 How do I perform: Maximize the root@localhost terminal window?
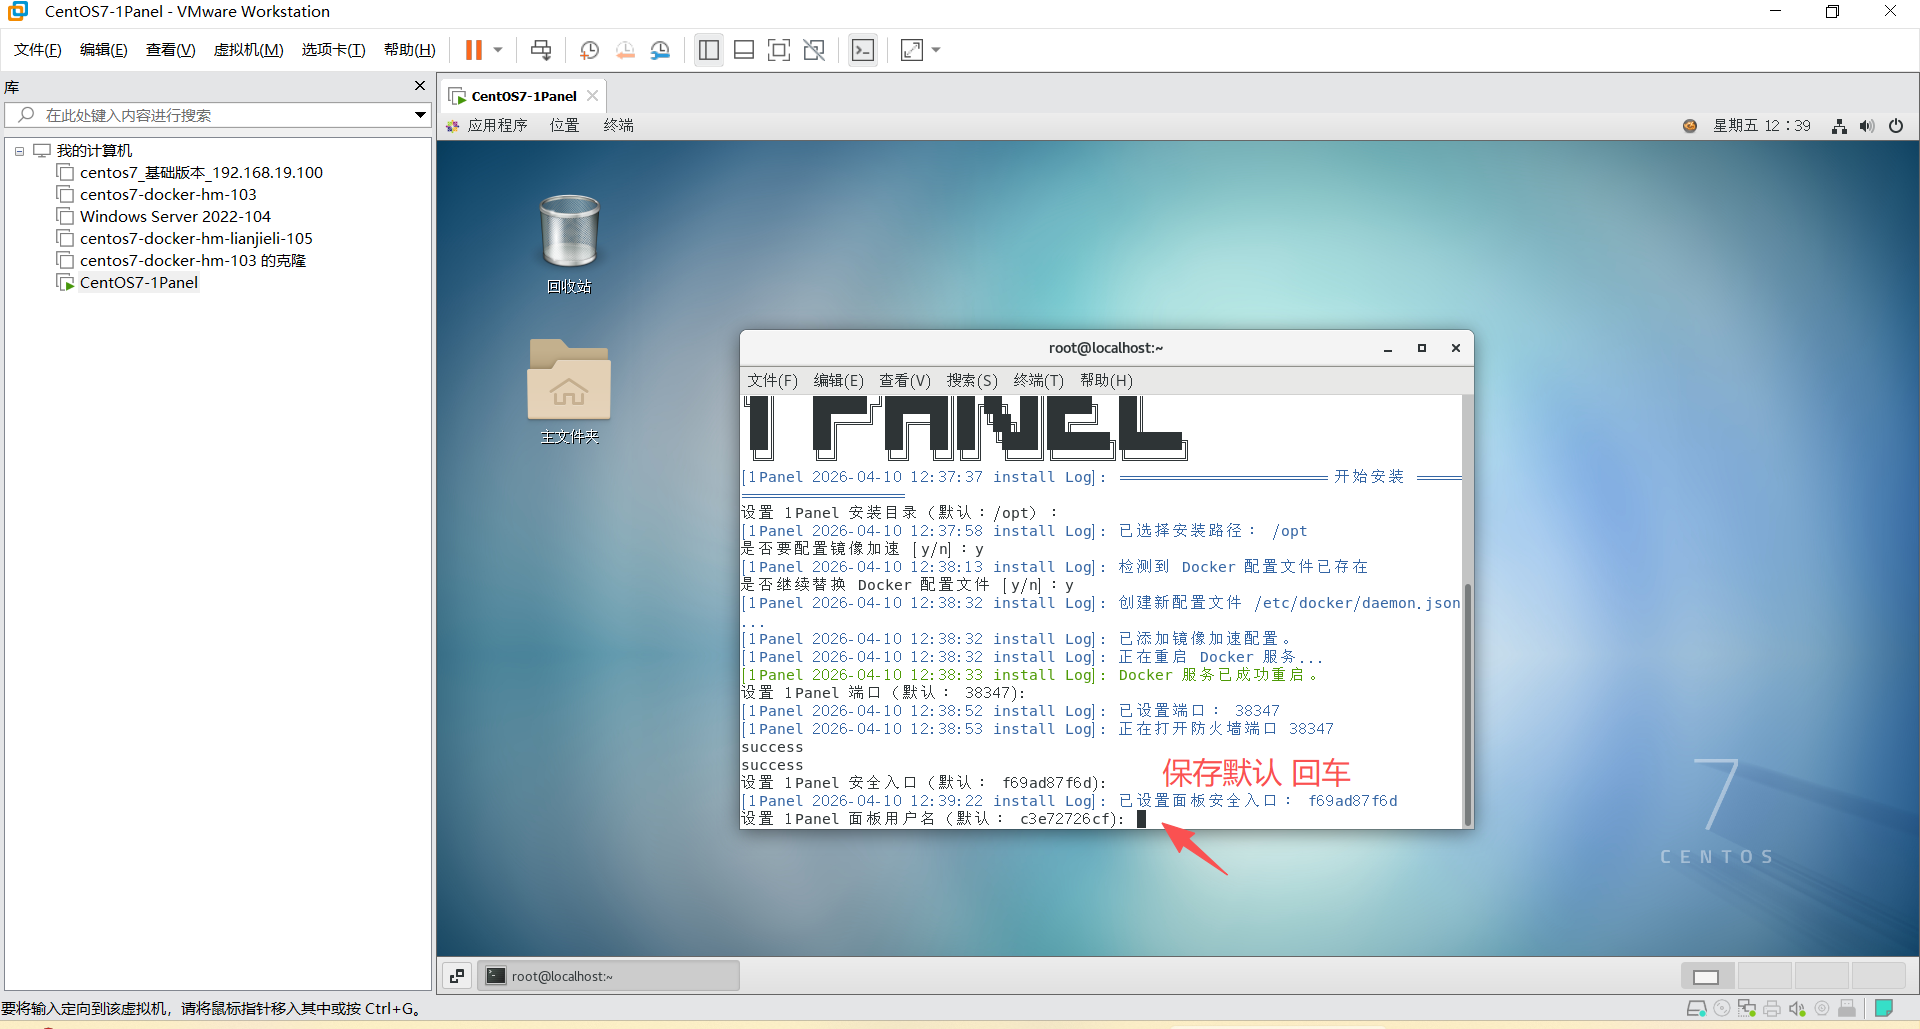(1422, 349)
